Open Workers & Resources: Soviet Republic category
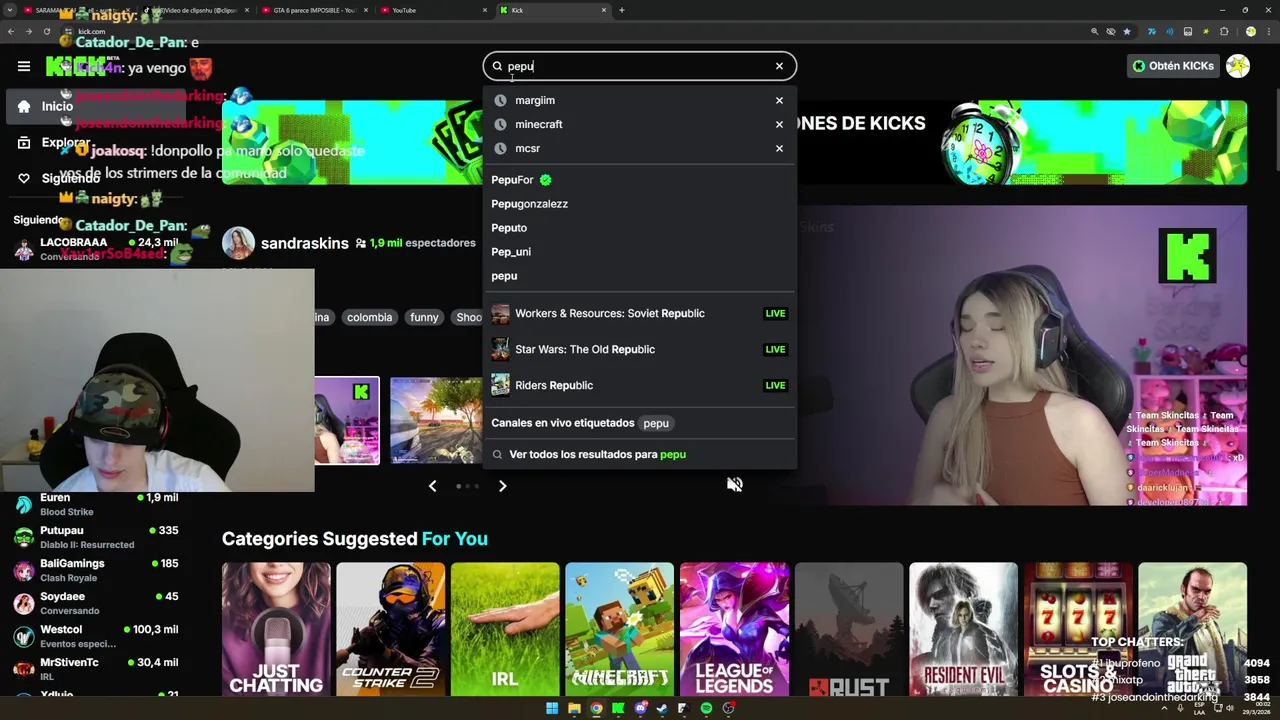The height and width of the screenshot is (720, 1280). pos(640,313)
